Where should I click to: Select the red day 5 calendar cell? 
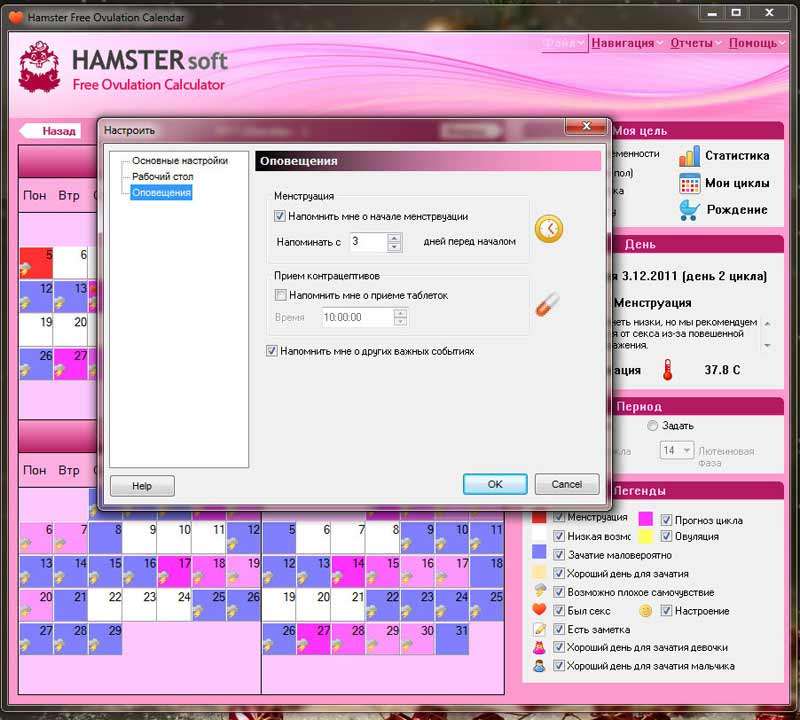(36, 263)
